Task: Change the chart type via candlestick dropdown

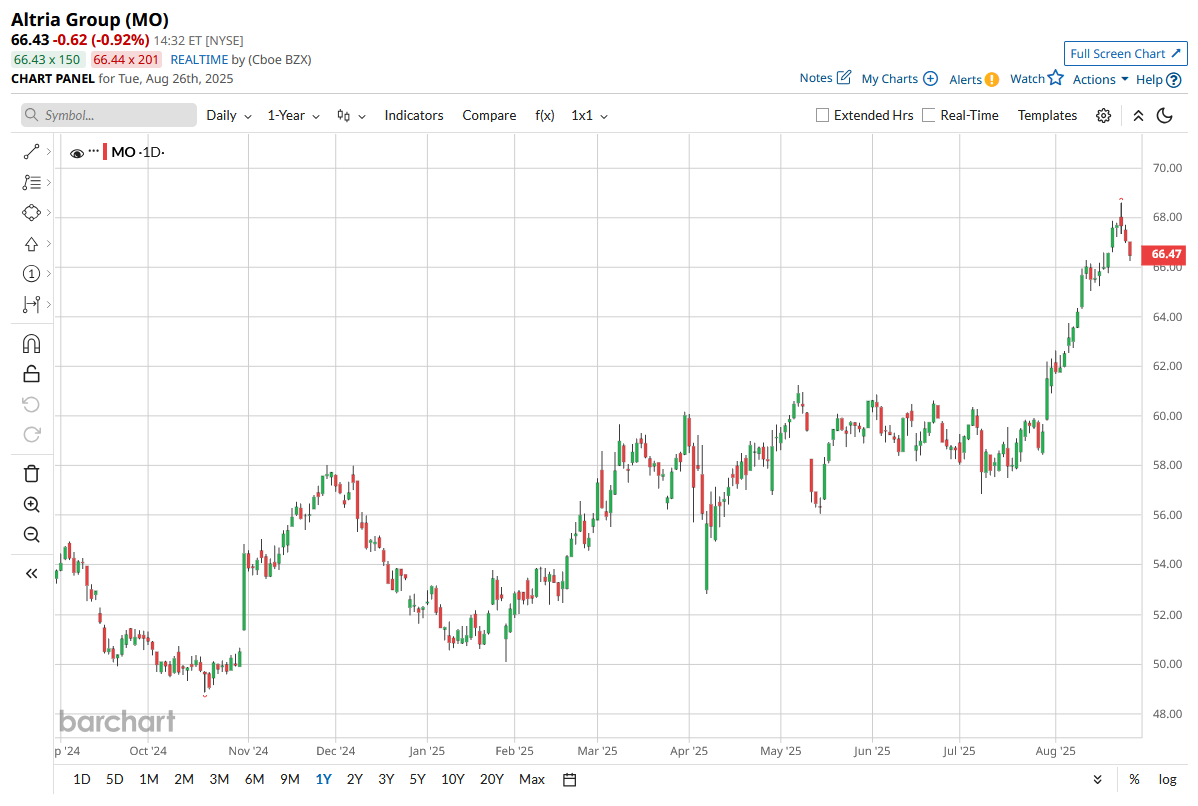Action: tap(351, 115)
